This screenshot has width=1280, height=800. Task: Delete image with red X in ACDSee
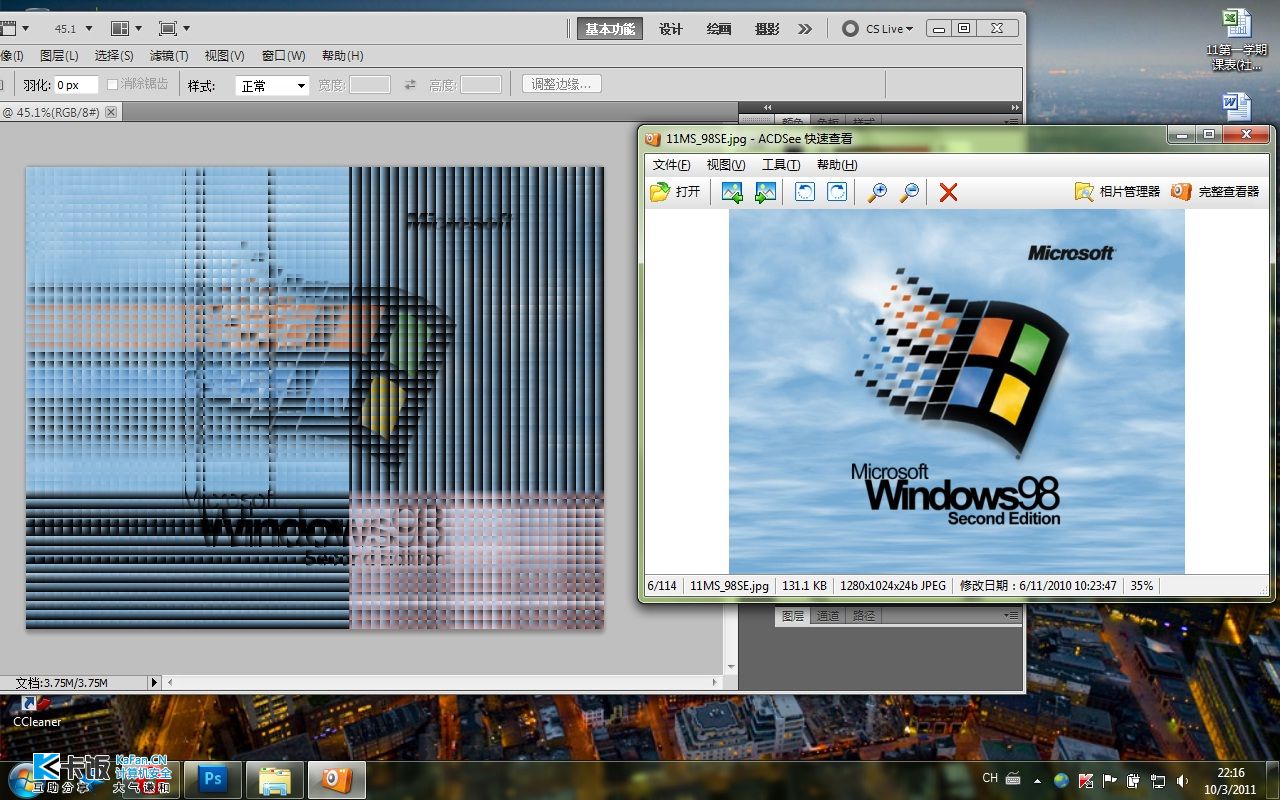coord(949,192)
